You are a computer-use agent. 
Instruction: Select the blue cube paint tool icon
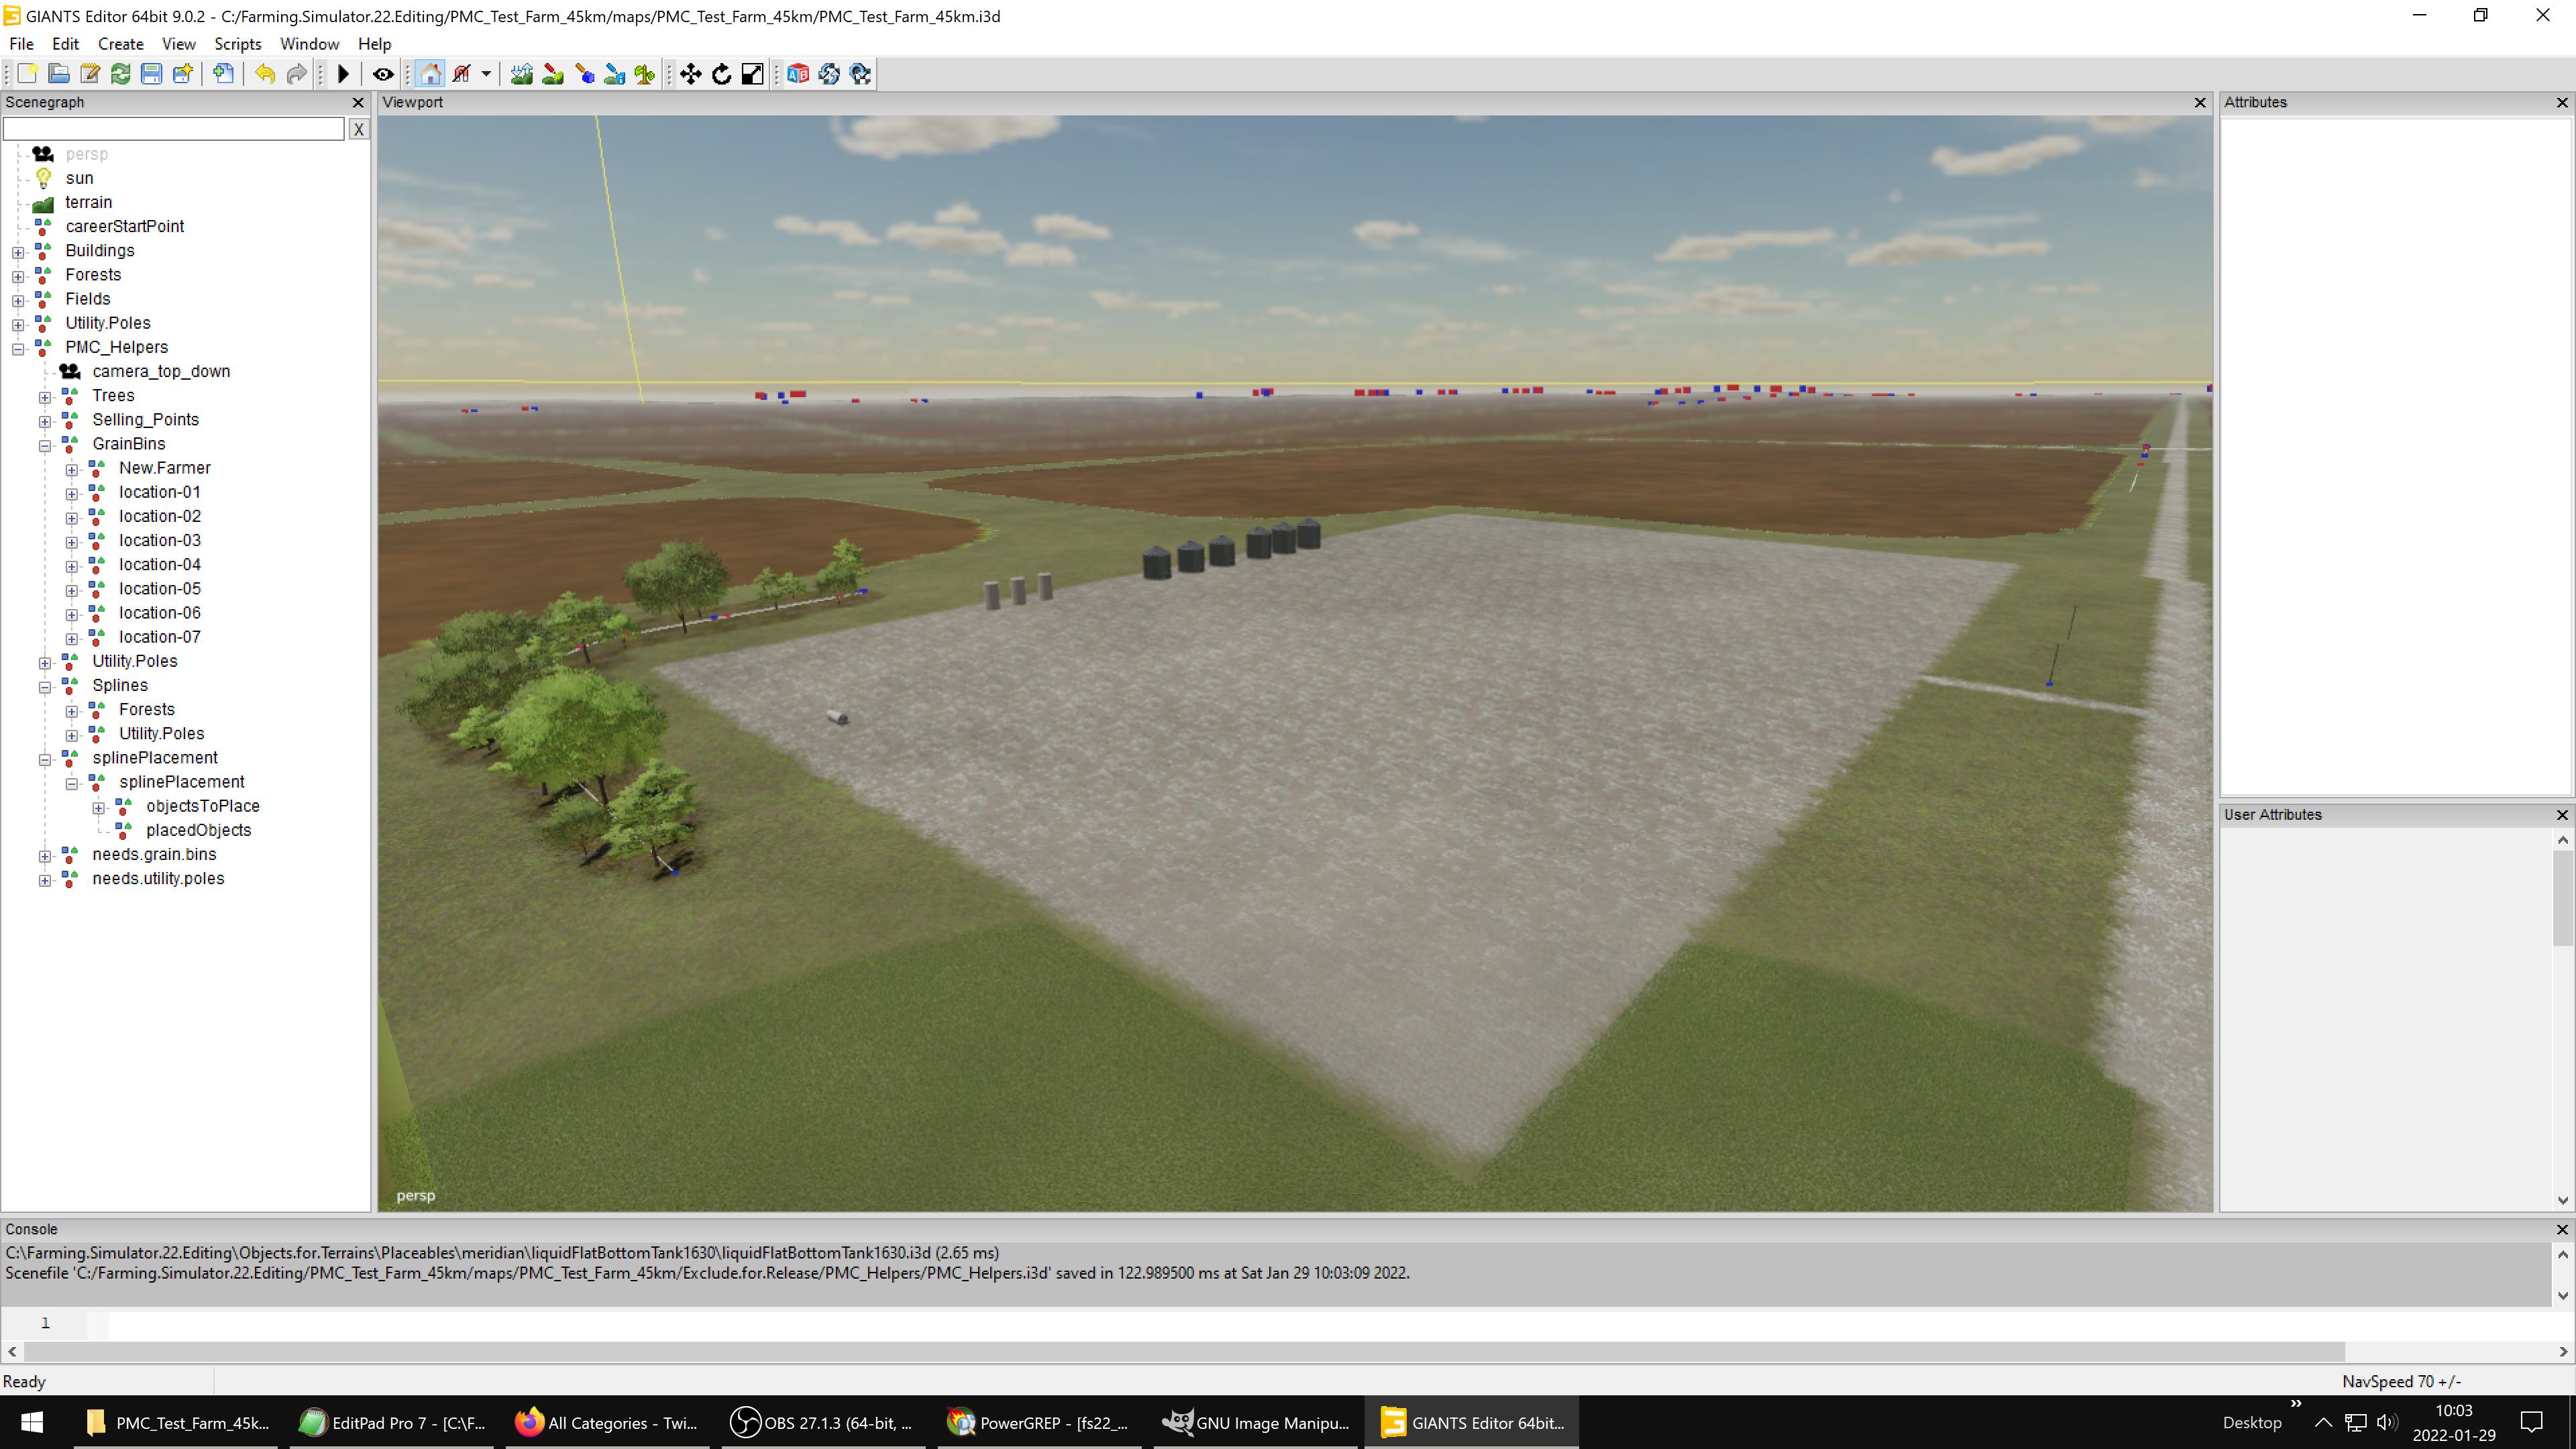(584, 74)
